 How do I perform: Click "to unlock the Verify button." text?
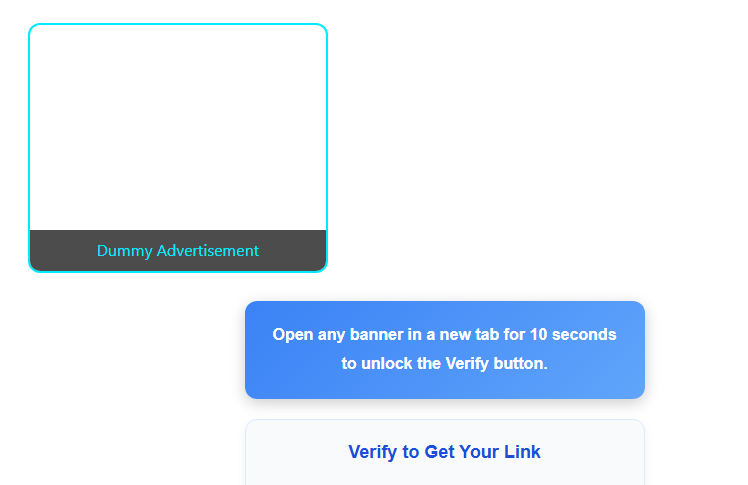coord(444,363)
